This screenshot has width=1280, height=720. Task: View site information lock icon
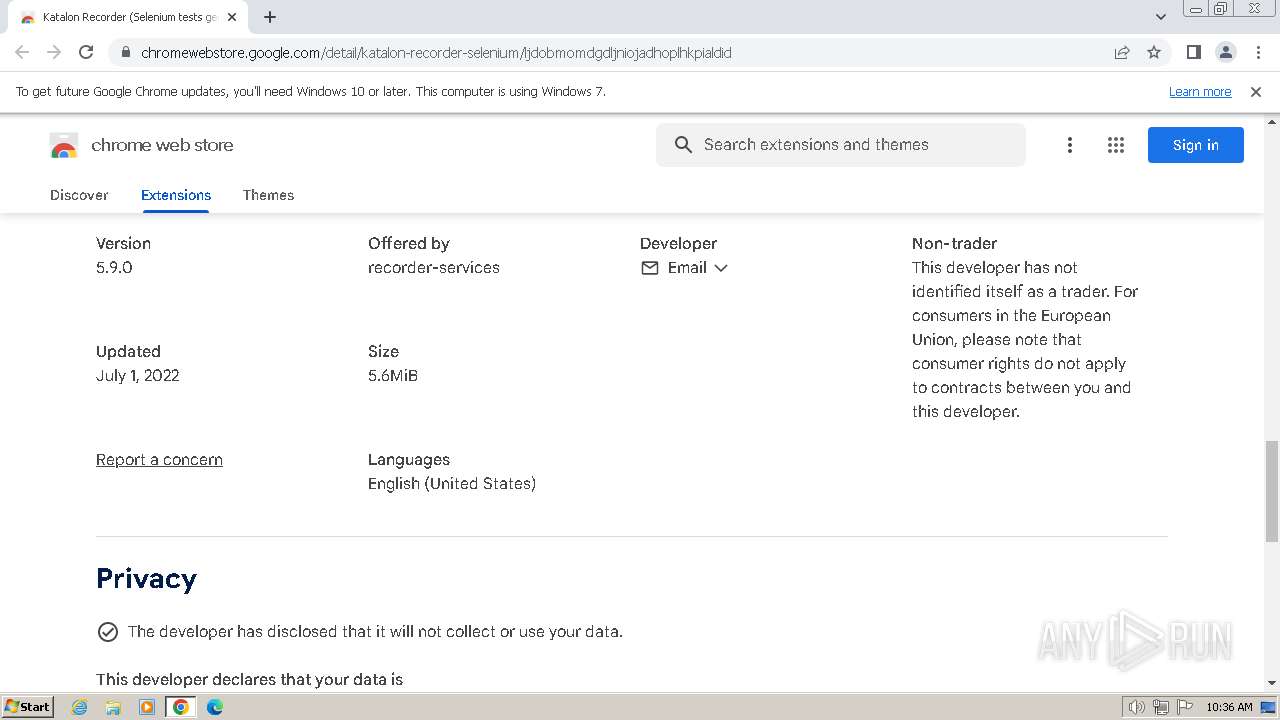(x=125, y=52)
